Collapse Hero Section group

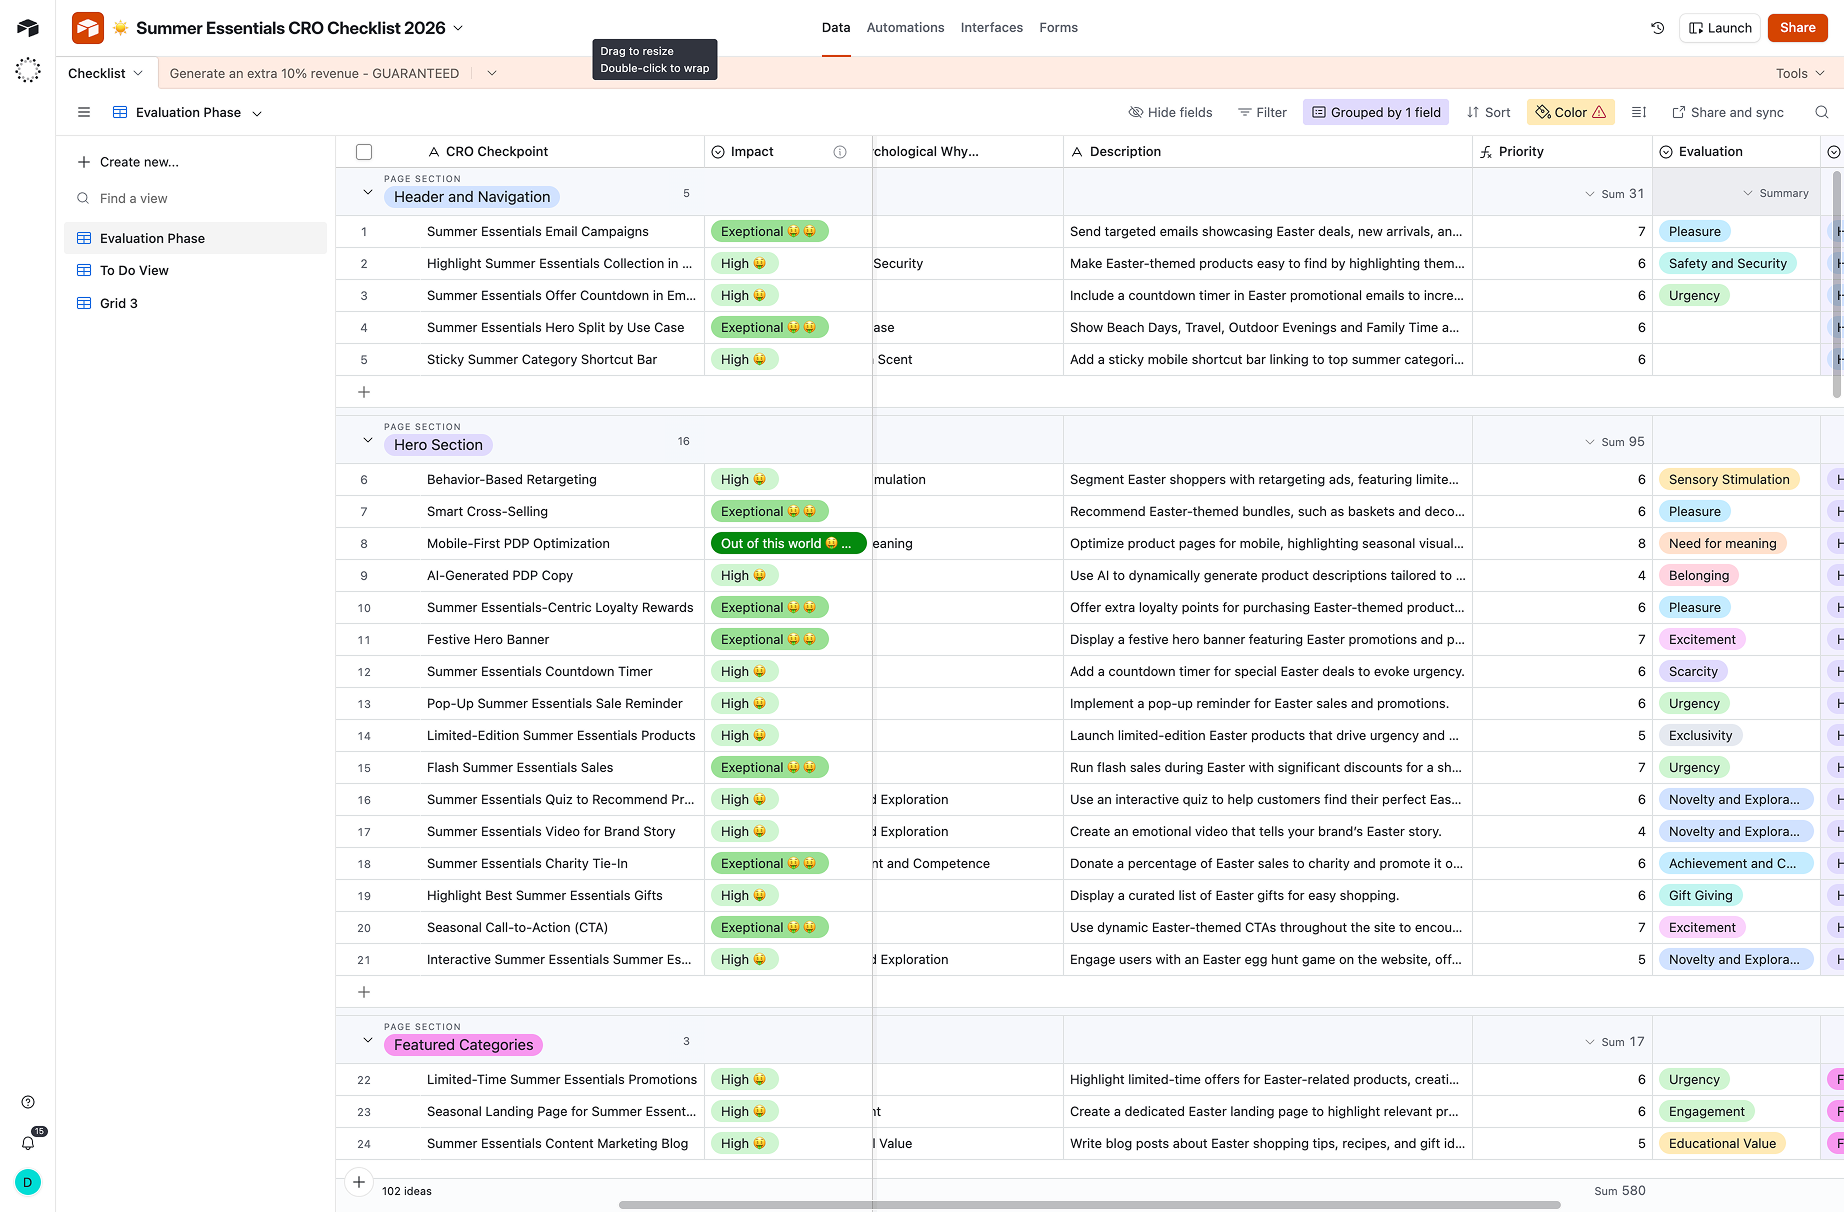click(x=367, y=440)
